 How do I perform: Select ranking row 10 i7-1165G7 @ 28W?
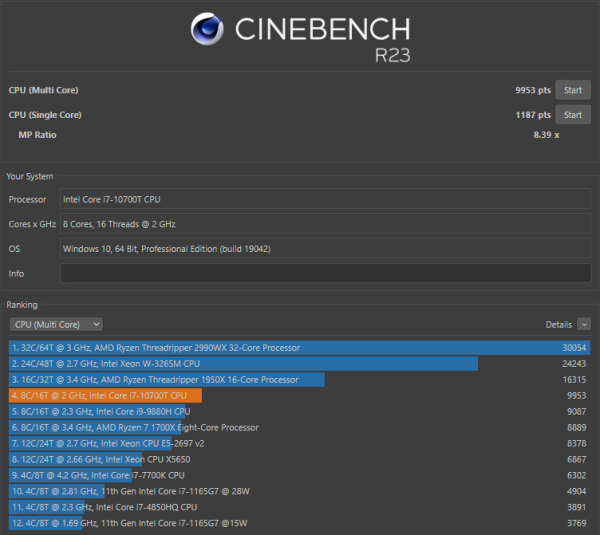[x=300, y=491]
